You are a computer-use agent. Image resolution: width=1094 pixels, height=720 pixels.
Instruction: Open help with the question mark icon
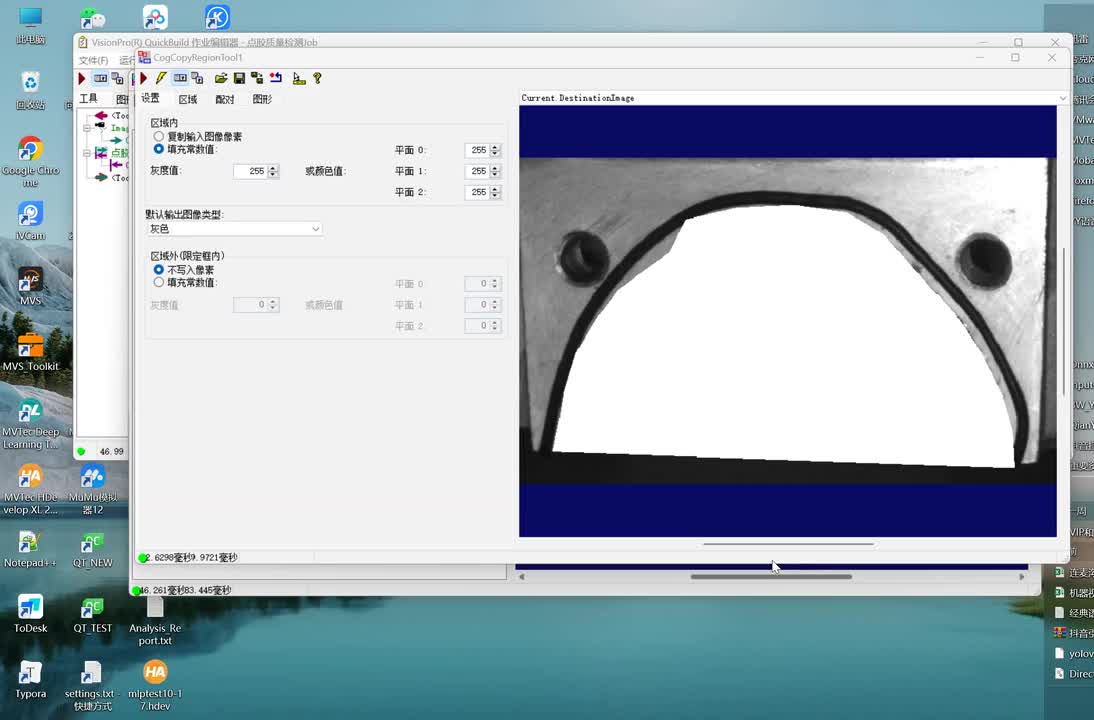tap(317, 78)
